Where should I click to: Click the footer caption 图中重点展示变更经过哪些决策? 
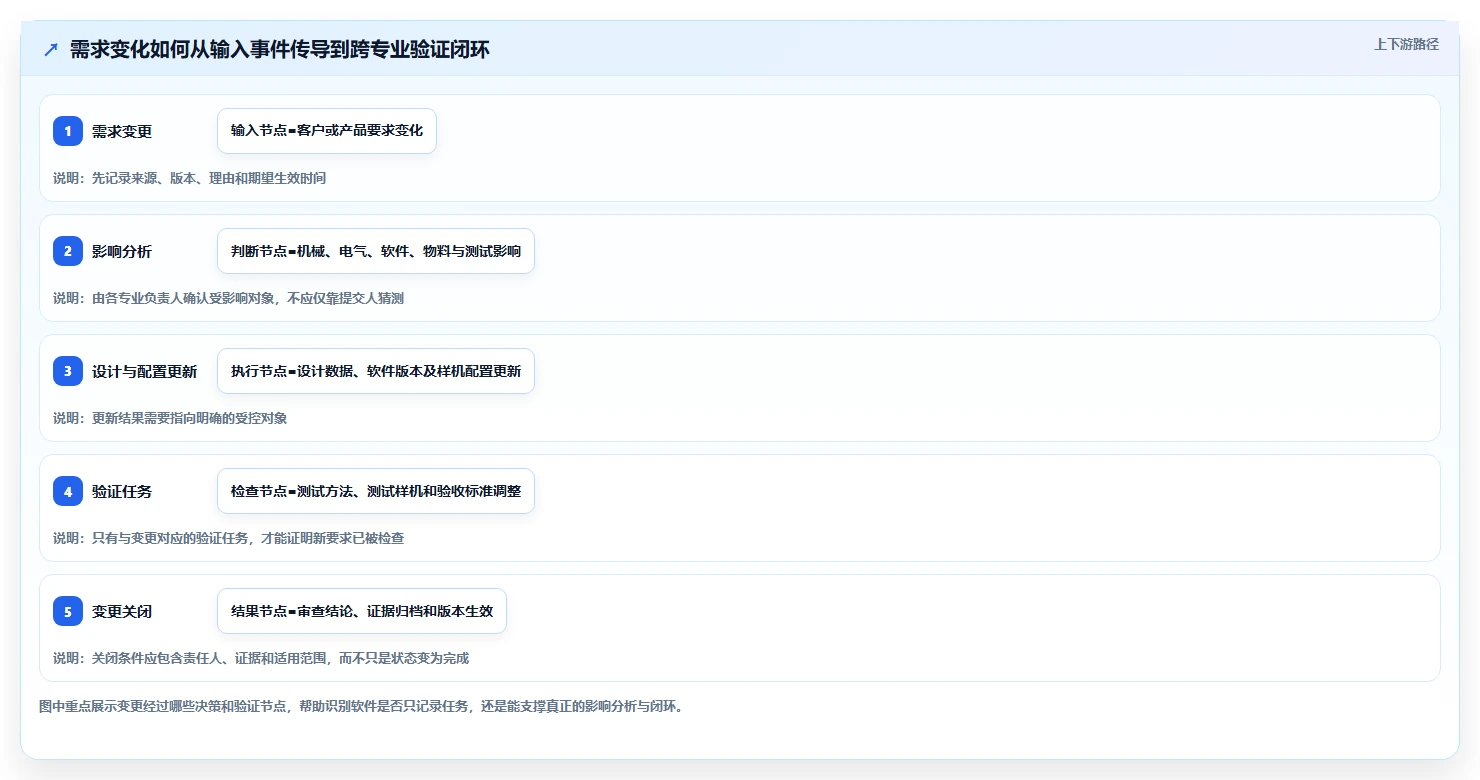pos(361,706)
